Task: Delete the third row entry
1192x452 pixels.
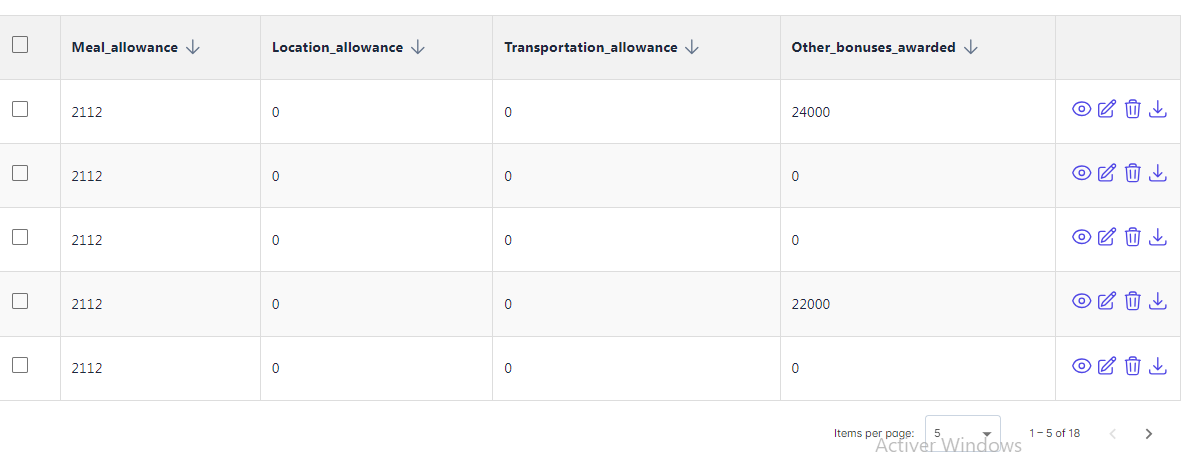Action: [x=1132, y=237]
